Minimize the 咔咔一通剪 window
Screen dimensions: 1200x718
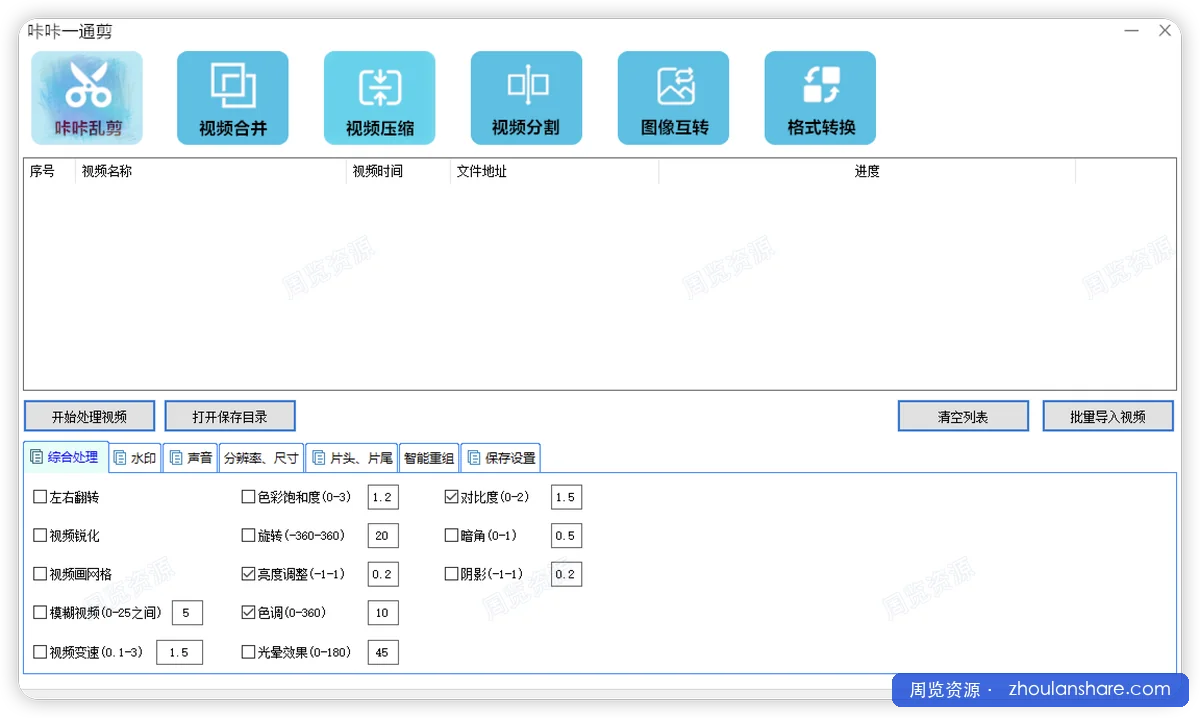(x=1132, y=31)
